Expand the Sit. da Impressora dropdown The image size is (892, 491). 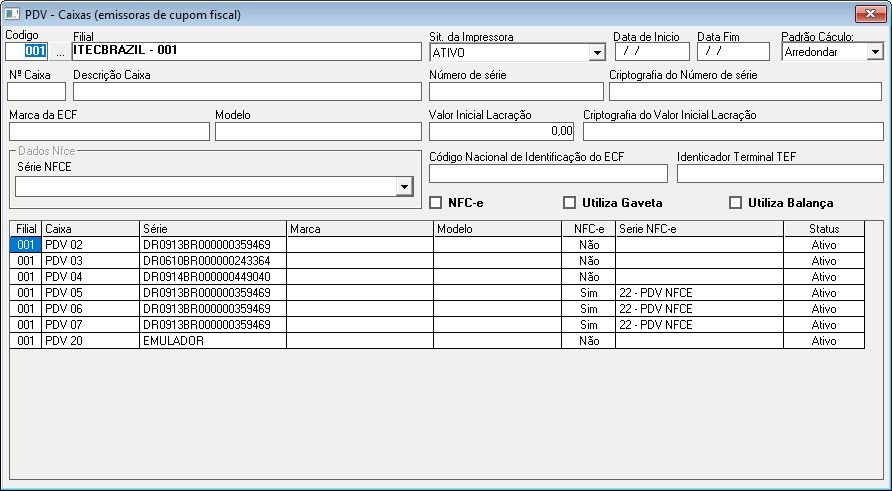click(x=596, y=53)
